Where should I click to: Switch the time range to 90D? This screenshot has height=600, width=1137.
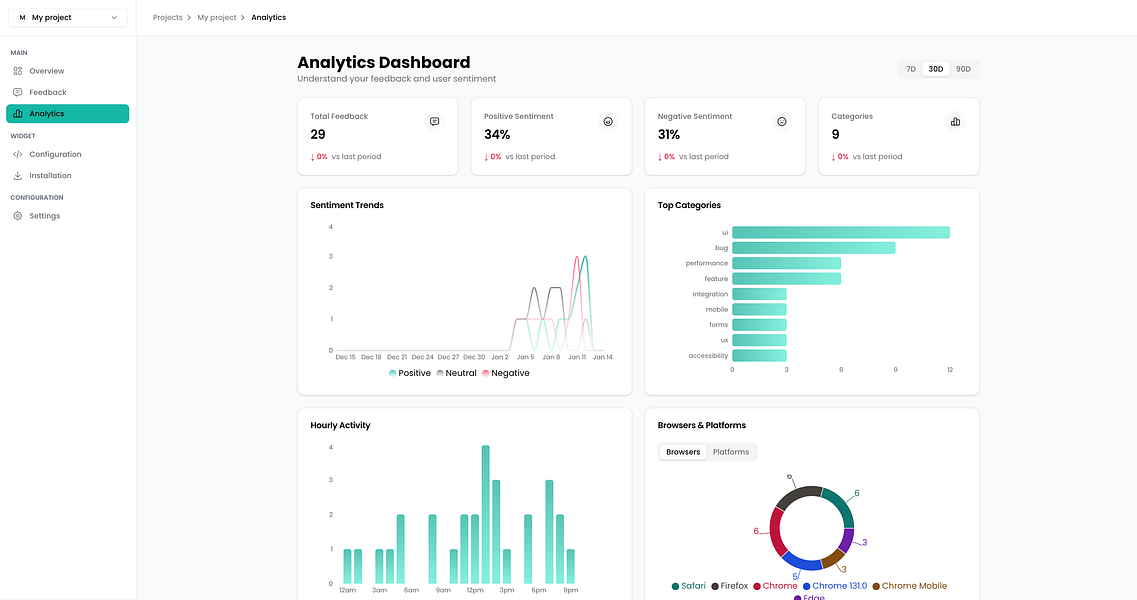[963, 69]
